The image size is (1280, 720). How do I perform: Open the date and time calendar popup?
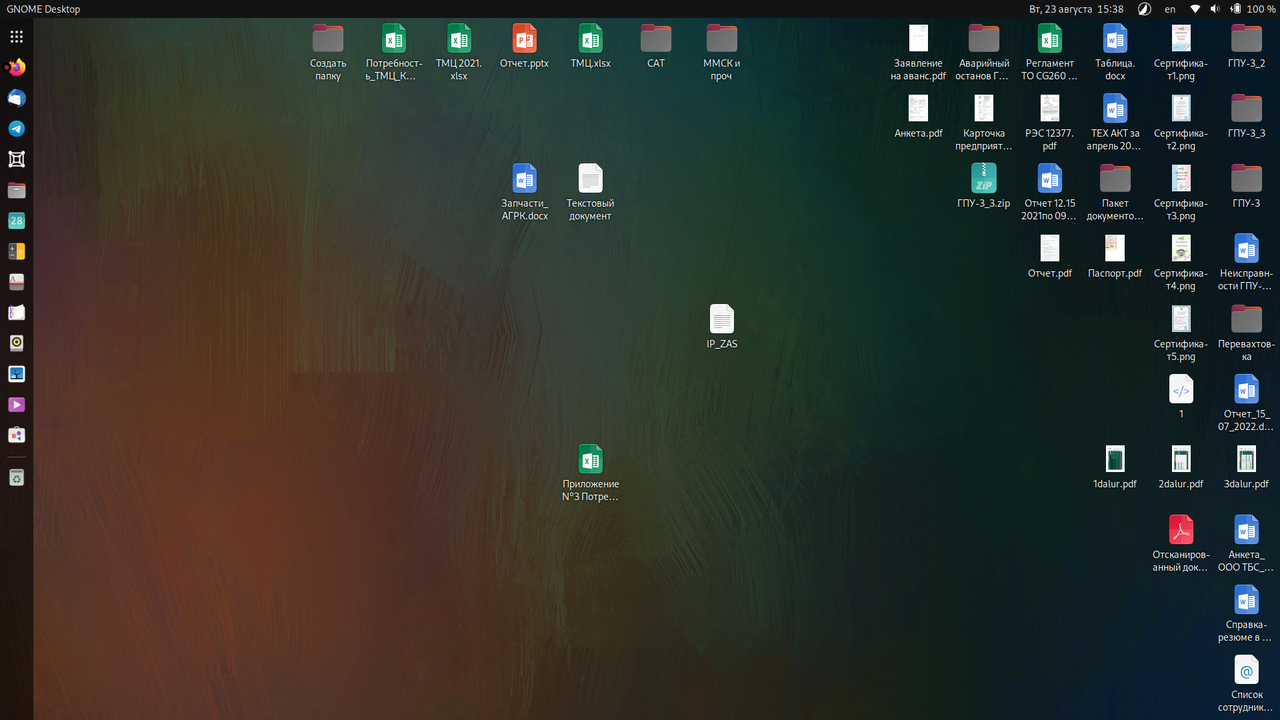1076,9
